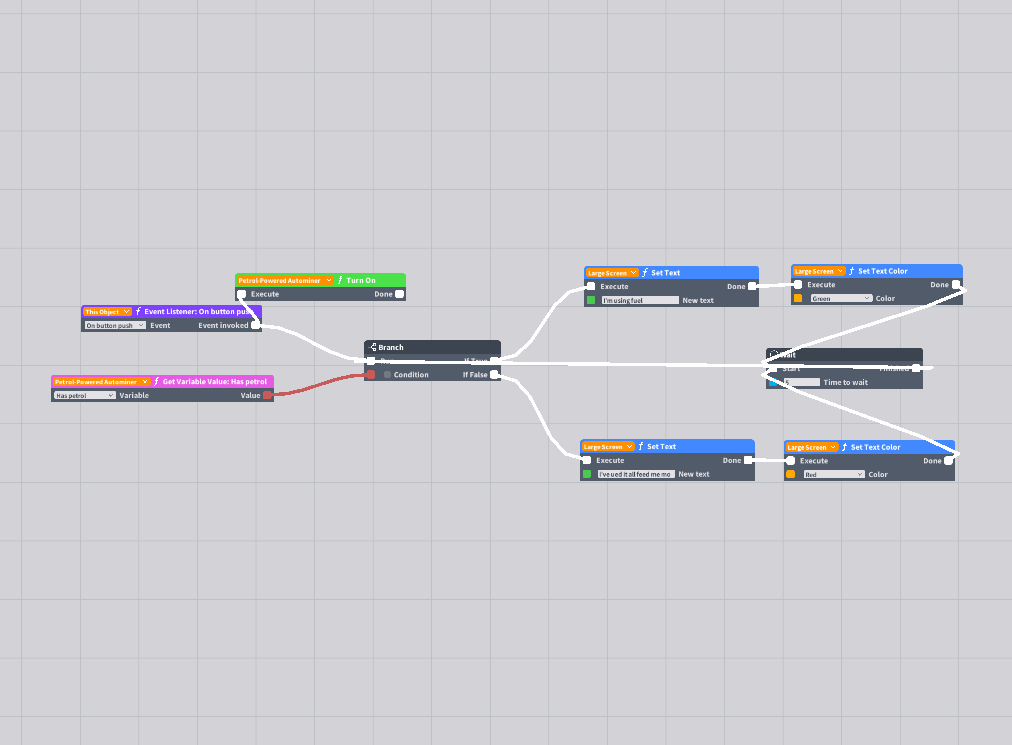Click the Wait node clock icon
Screen dimensions: 1012x745
tap(774, 354)
